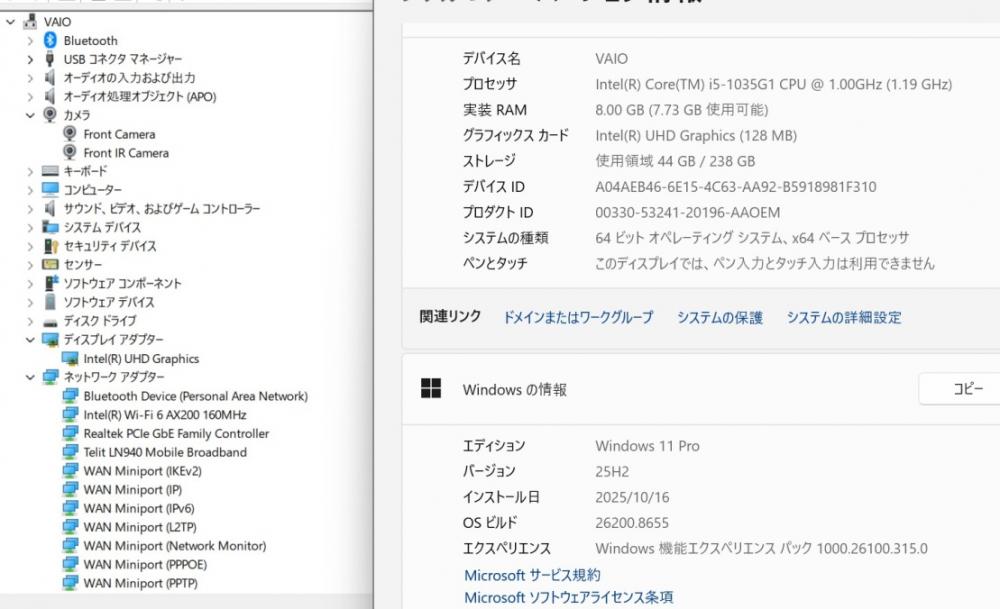Click the Front Camera device icon
The height and width of the screenshot is (609, 1000).
[x=70, y=134]
